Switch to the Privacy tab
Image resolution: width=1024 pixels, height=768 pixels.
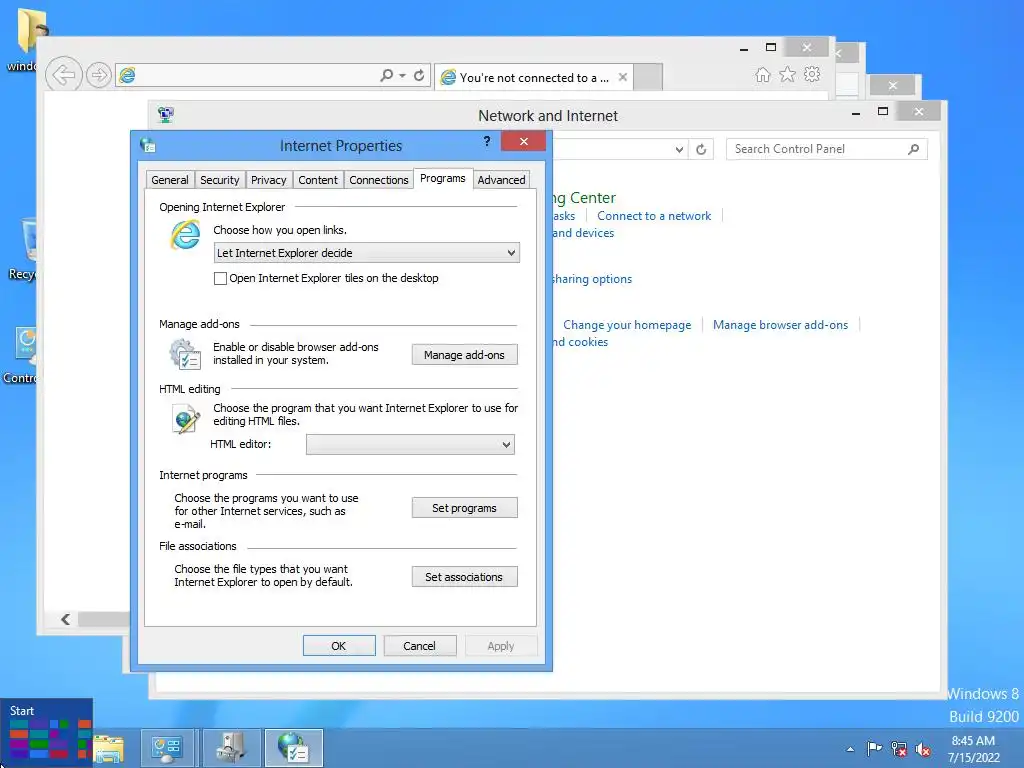pyautogui.click(x=268, y=180)
